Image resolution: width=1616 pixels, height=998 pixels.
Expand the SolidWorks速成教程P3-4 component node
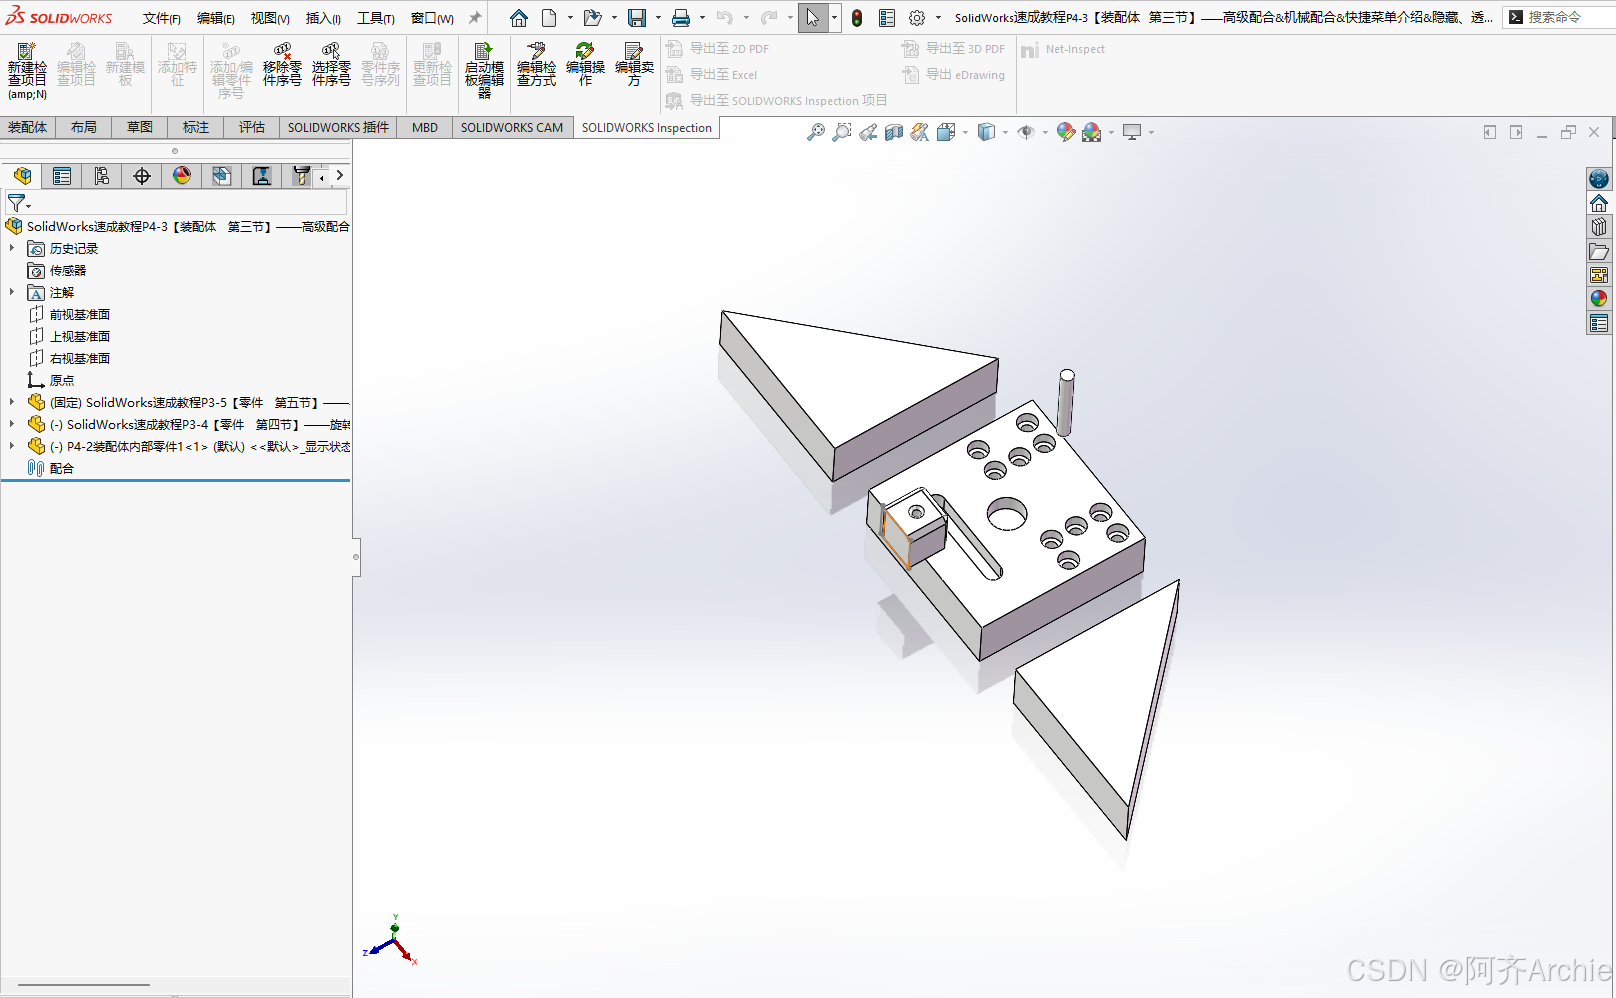click(12, 424)
